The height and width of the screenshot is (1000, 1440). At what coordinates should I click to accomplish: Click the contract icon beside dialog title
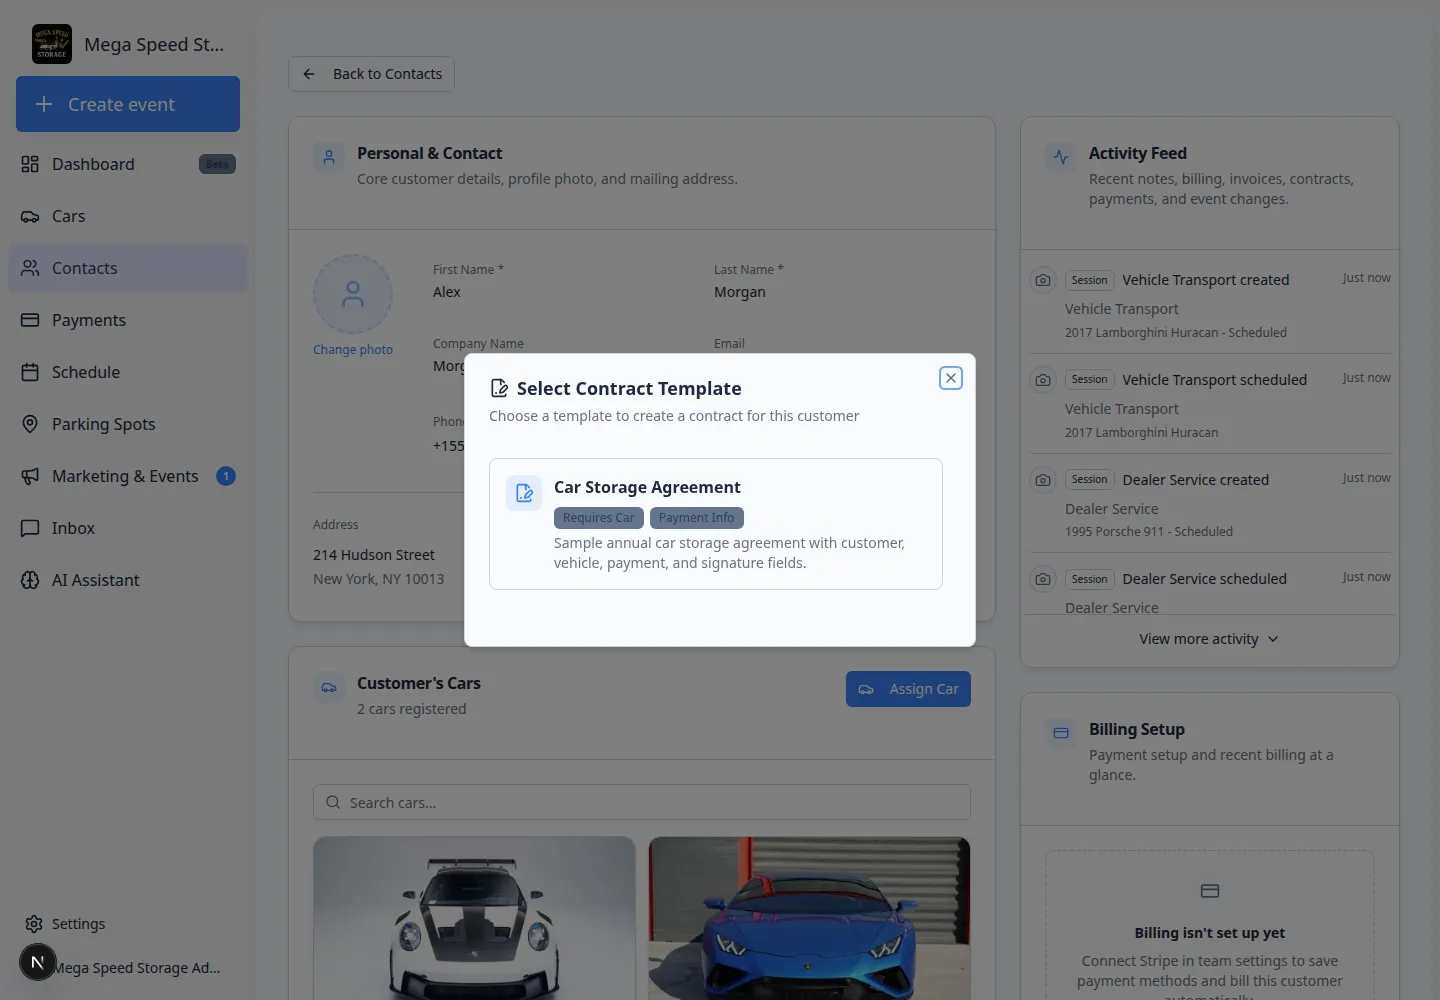click(x=499, y=388)
